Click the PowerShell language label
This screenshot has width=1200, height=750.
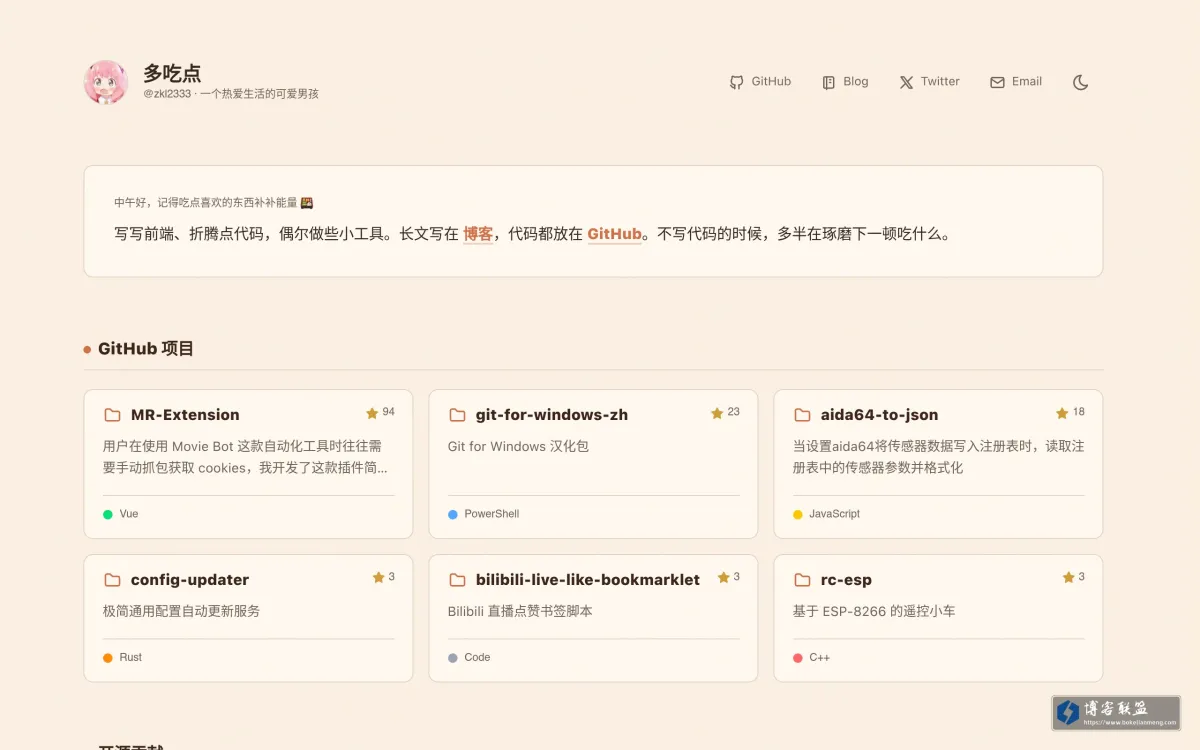[x=492, y=514]
